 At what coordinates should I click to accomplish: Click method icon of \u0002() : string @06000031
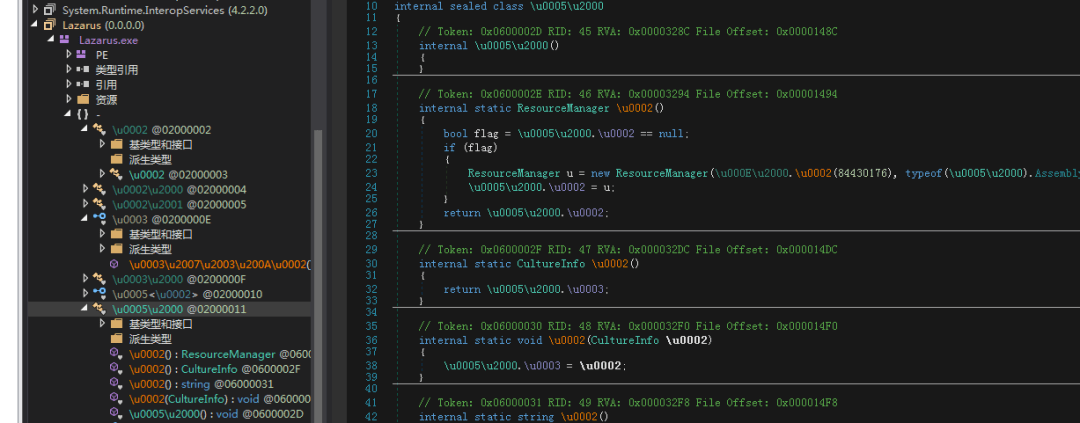click(x=116, y=384)
